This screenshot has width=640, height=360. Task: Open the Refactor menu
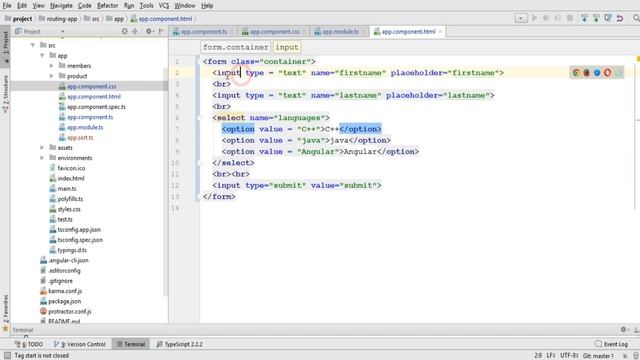107,6
